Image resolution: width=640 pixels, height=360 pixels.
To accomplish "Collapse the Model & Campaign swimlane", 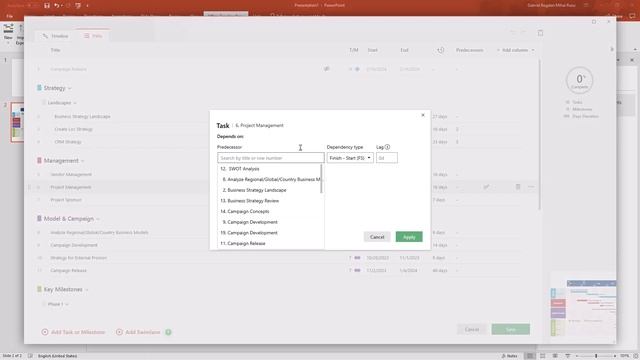I will point(98,219).
